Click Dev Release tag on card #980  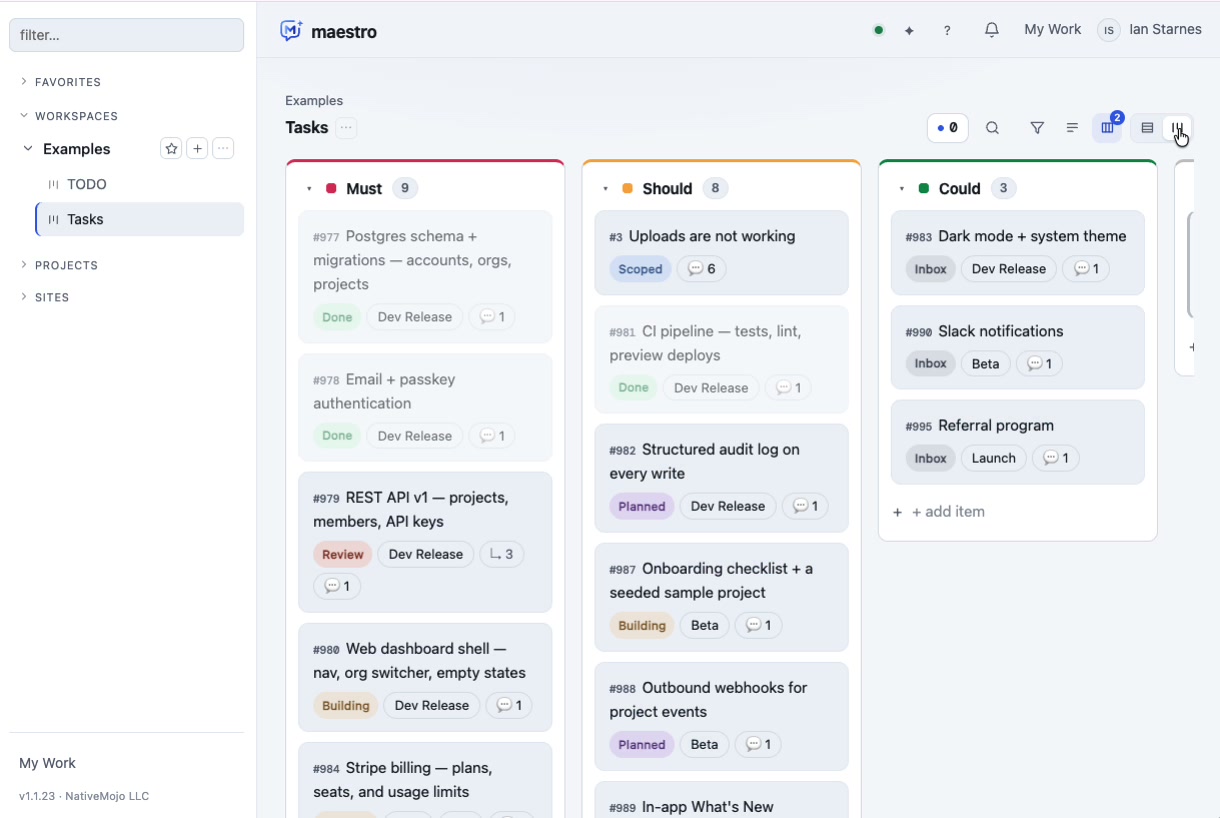click(x=432, y=705)
